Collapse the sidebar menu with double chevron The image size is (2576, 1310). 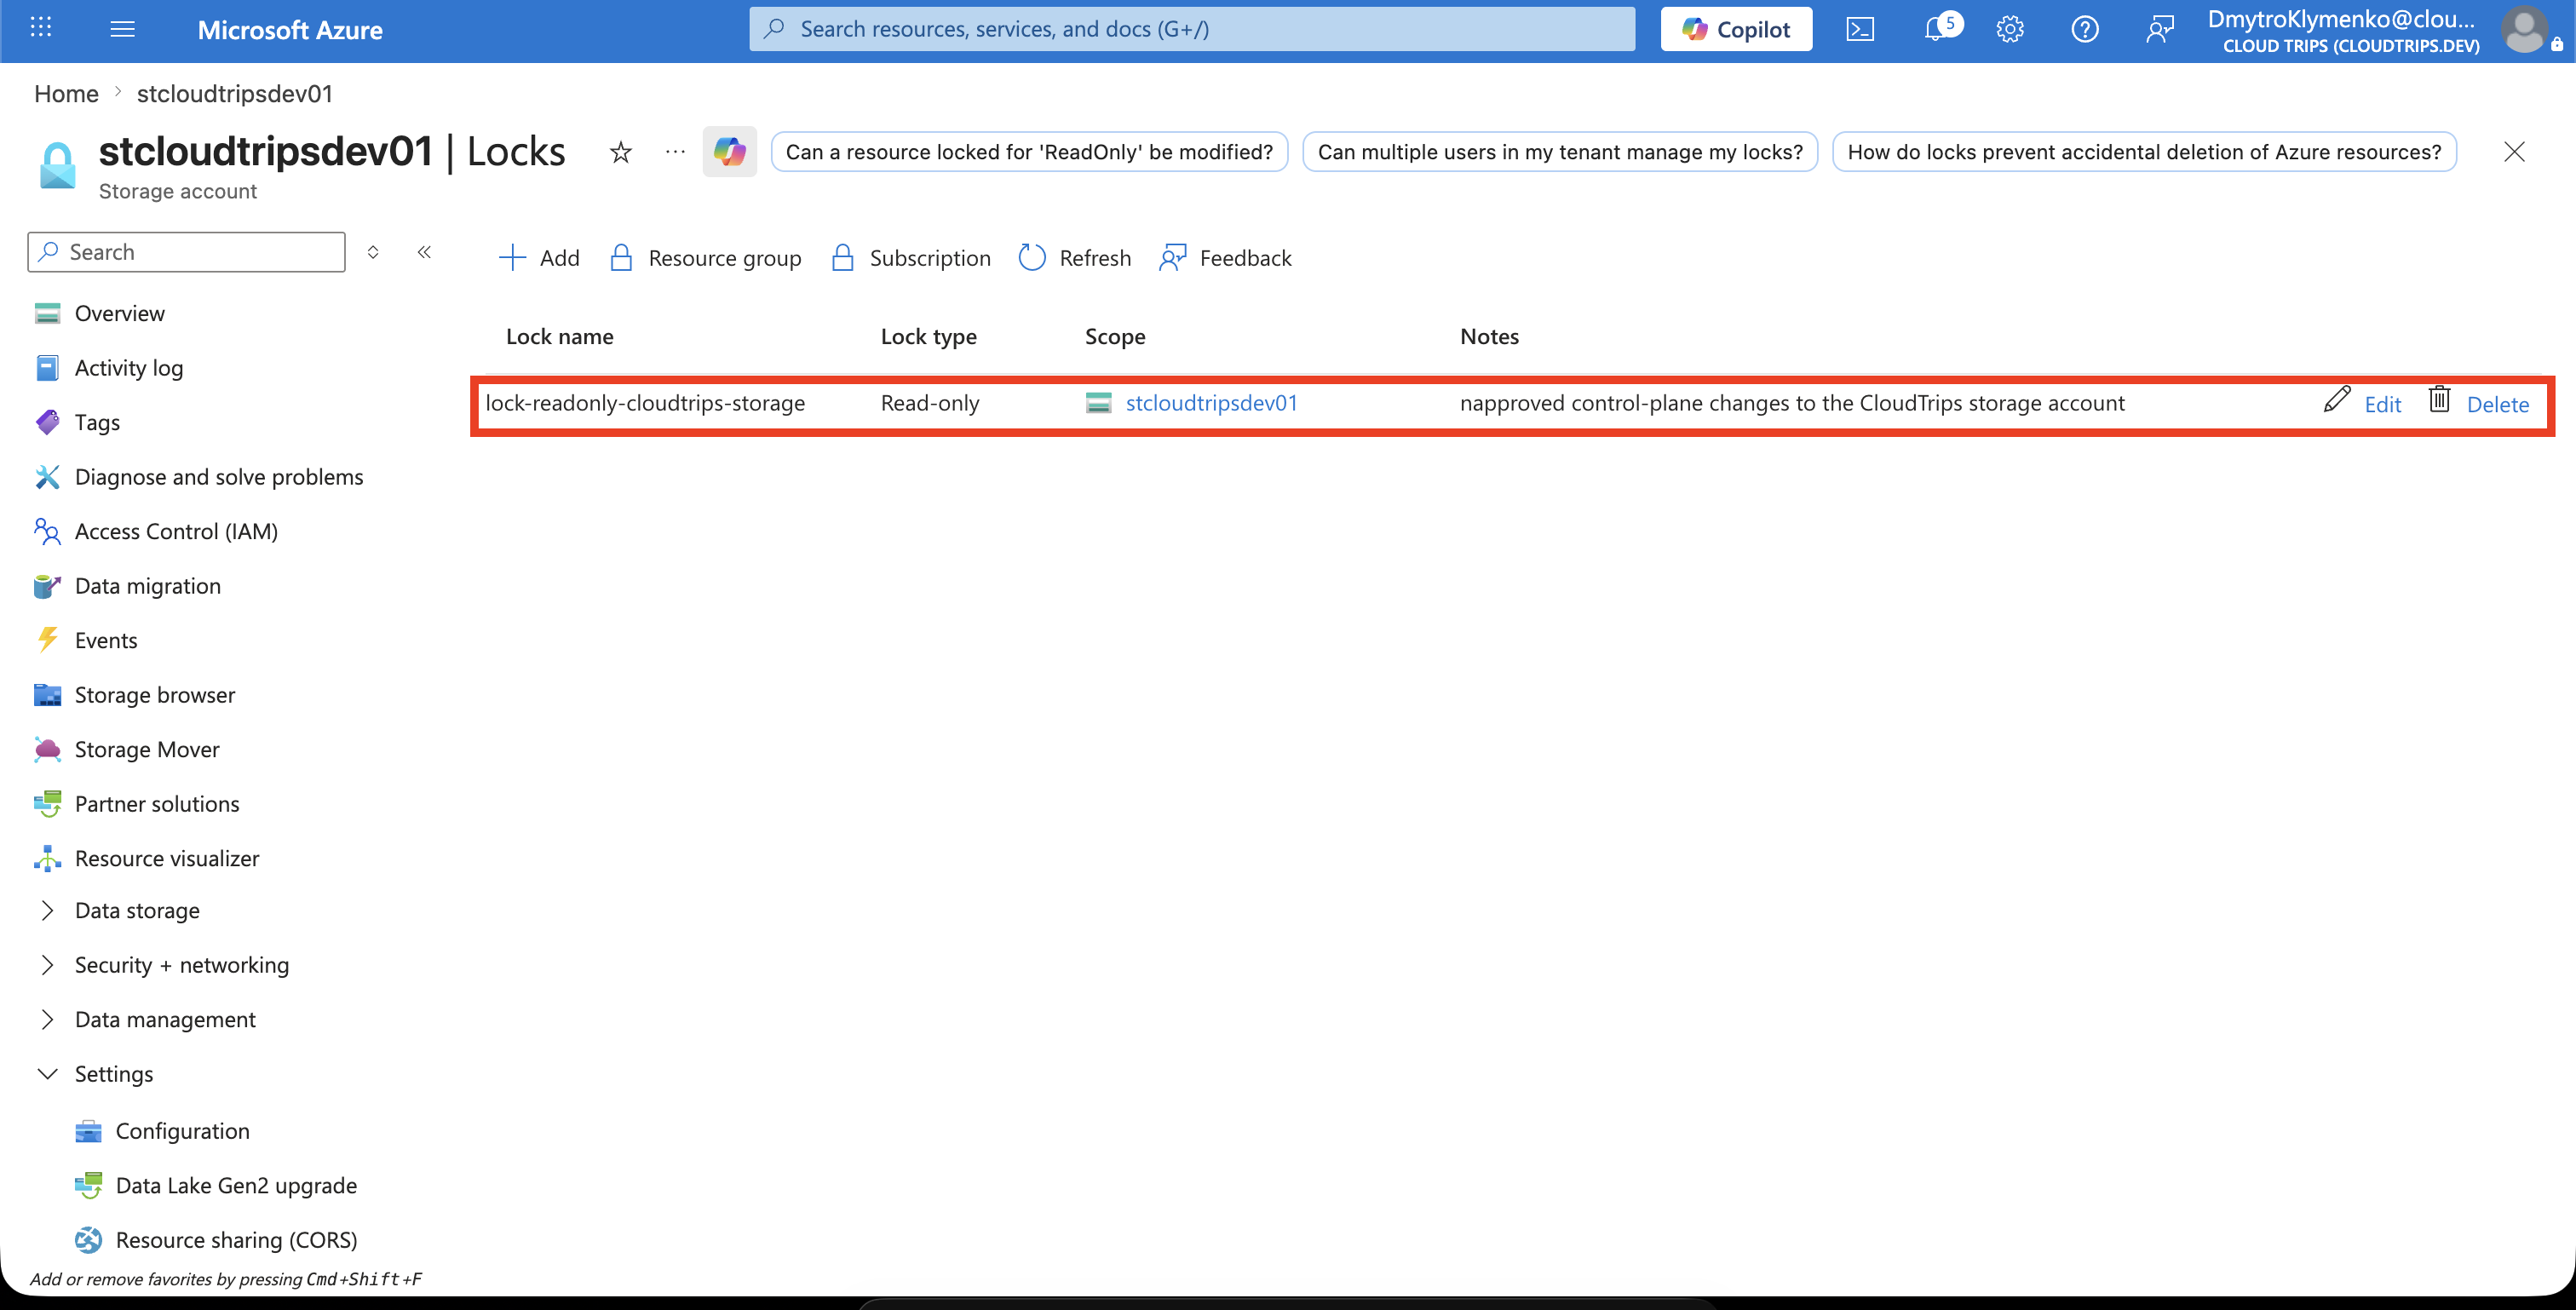click(x=424, y=252)
